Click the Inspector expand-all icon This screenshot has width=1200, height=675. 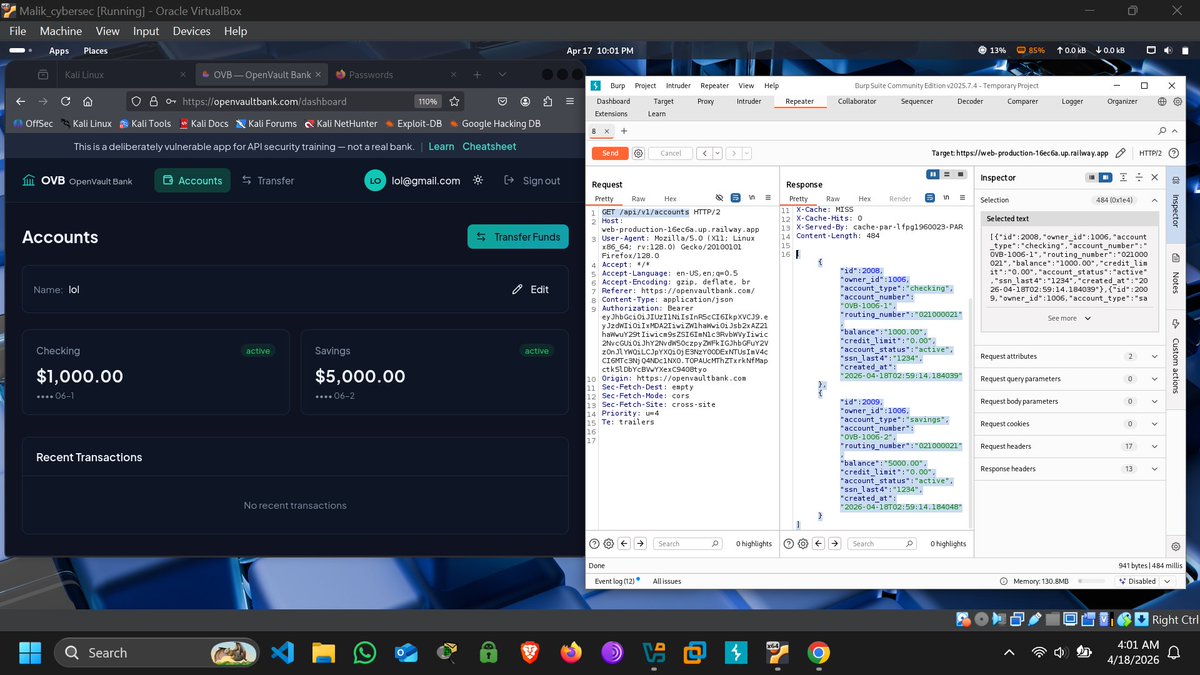(x=1123, y=177)
